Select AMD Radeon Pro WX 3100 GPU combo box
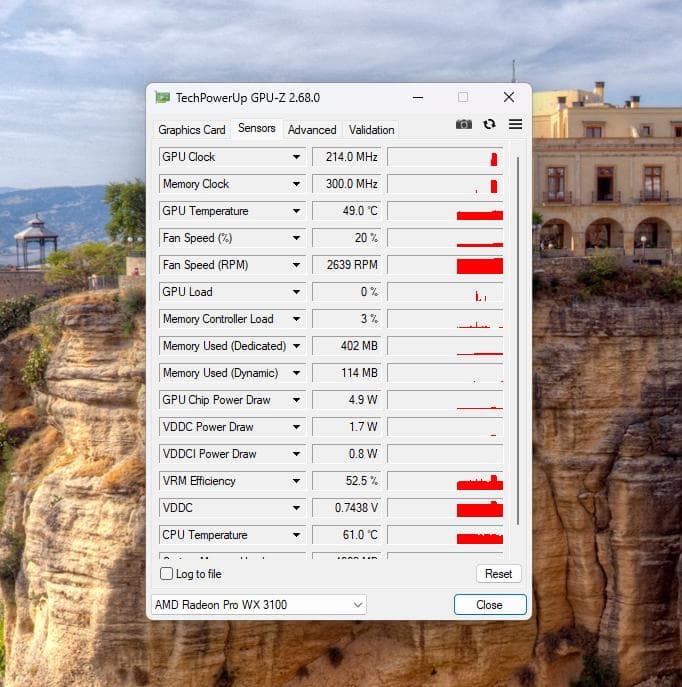Image resolution: width=682 pixels, height=687 pixels. (x=259, y=605)
